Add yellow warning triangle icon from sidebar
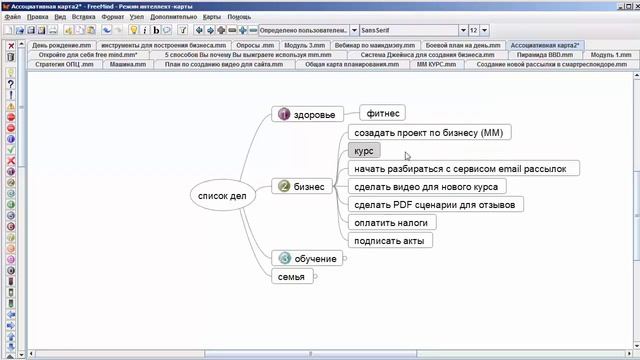The image size is (640, 360). coord(11,106)
